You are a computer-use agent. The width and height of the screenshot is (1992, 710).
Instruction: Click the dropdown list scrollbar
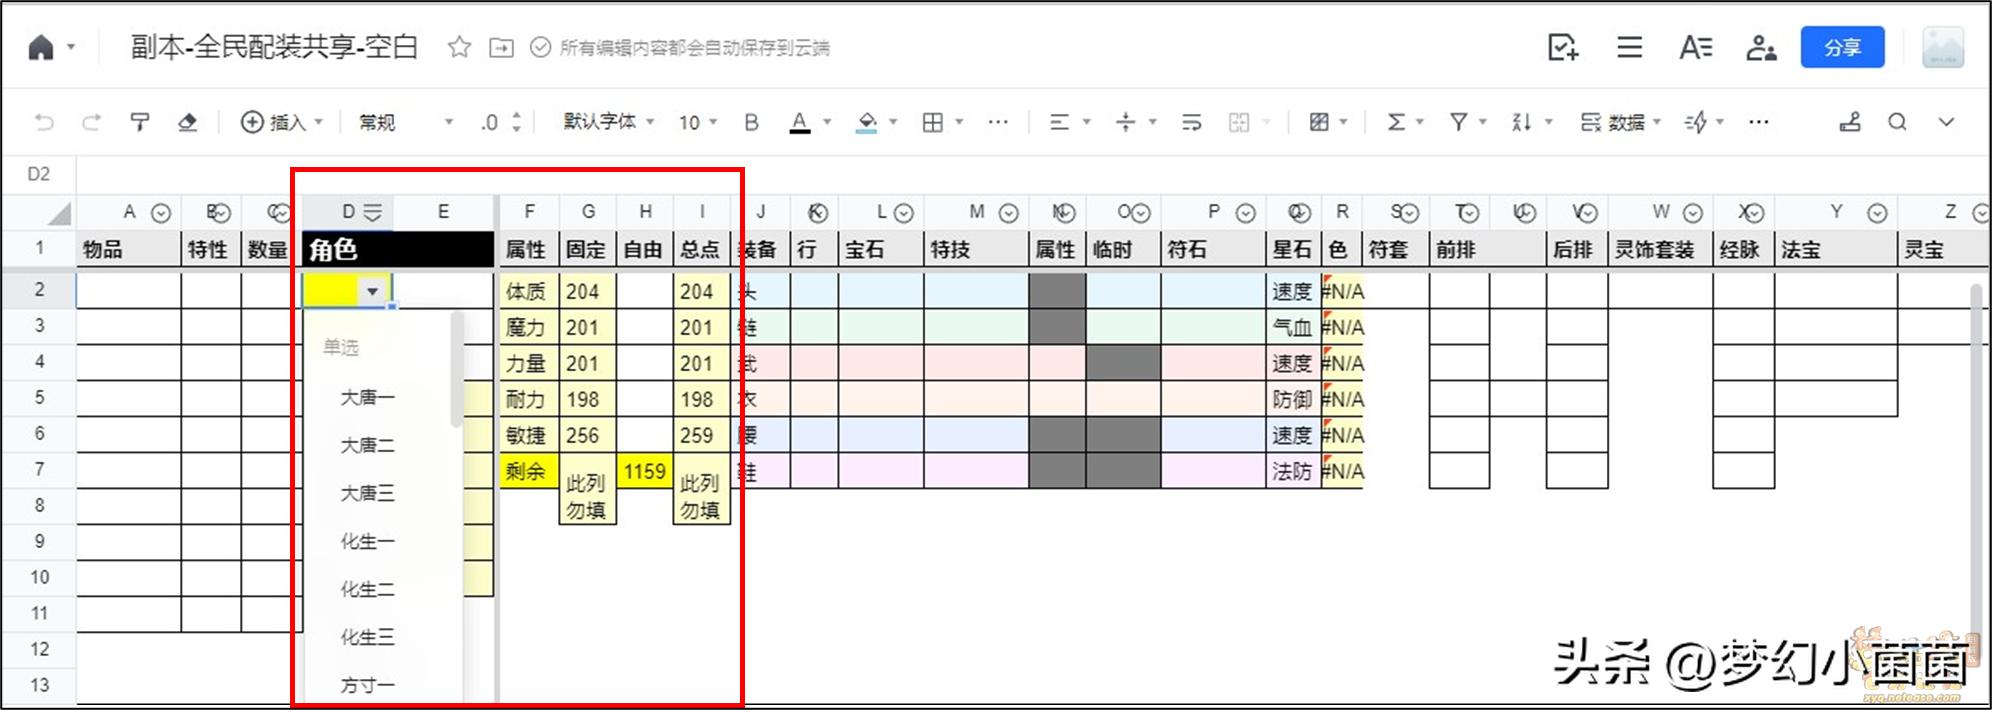click(457, 370)
